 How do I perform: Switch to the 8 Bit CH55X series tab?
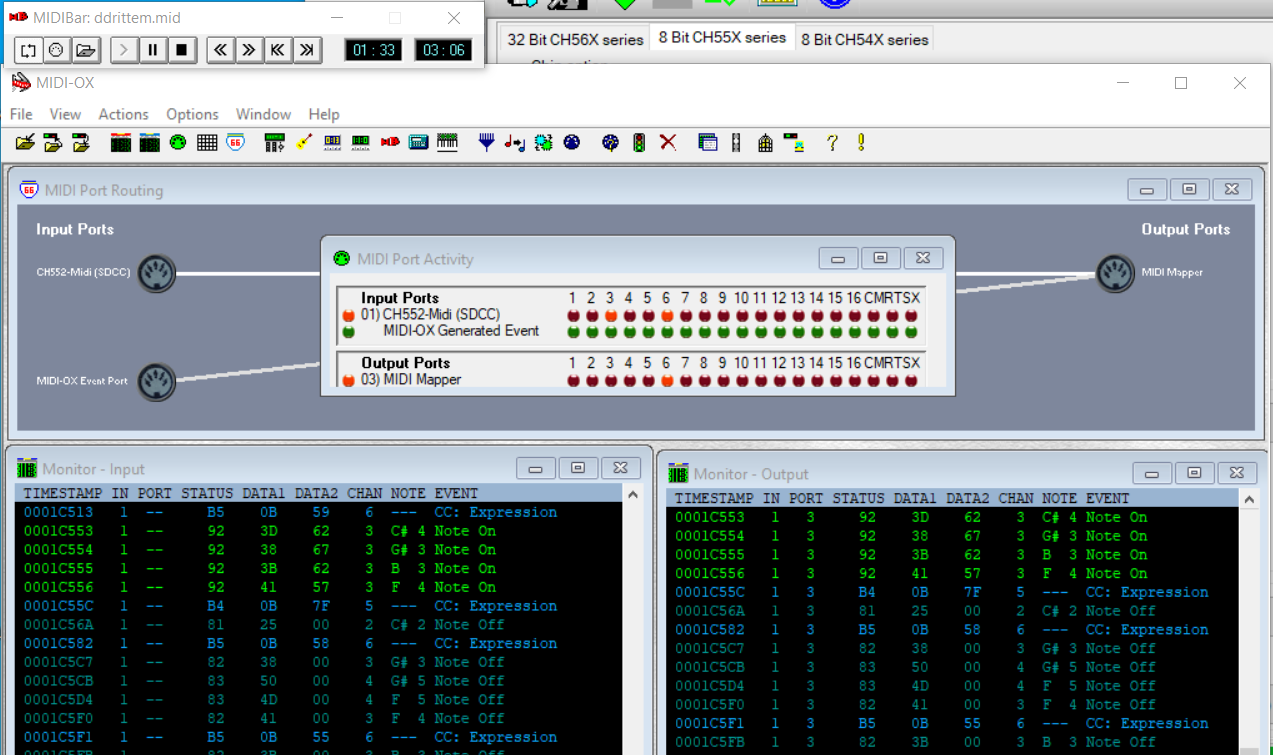(x=722, y=37)
